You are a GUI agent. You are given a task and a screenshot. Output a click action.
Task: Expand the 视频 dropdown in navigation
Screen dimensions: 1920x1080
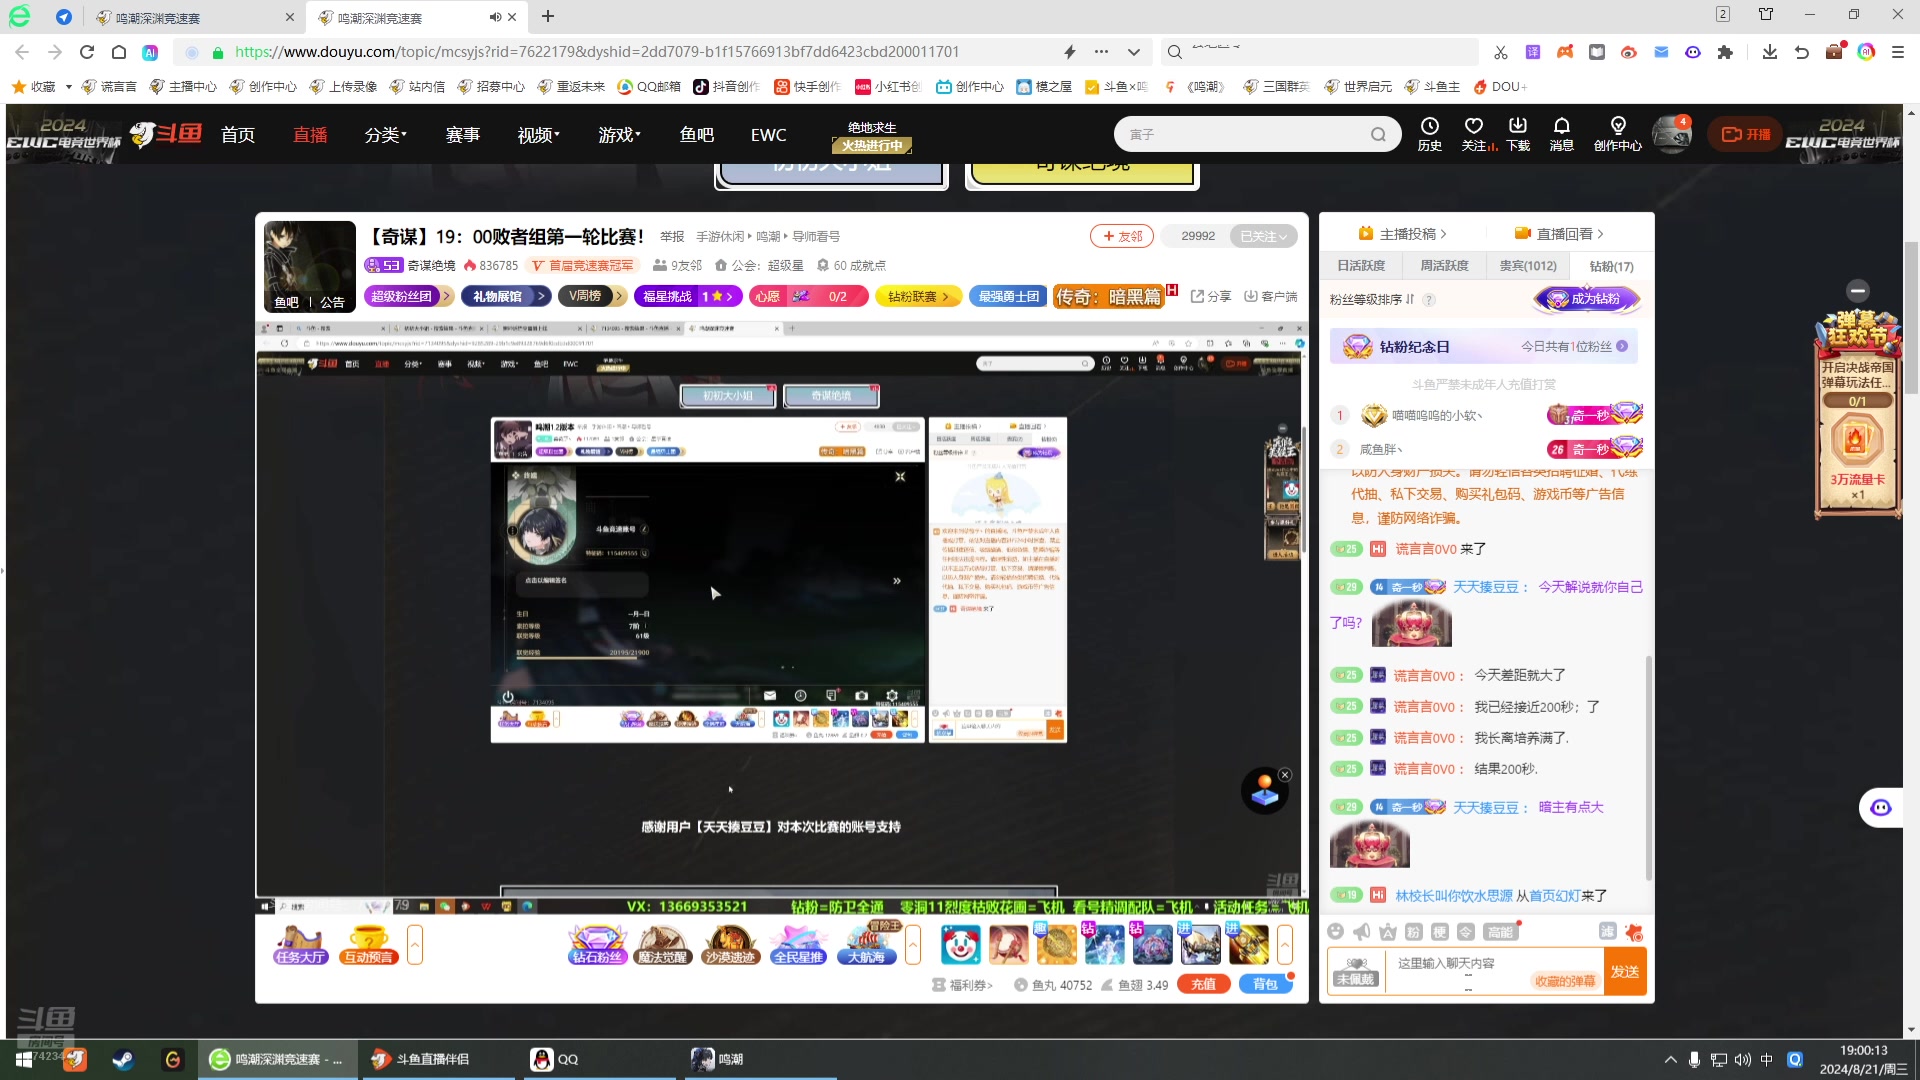pyautogui.click(x=539, y=135)
